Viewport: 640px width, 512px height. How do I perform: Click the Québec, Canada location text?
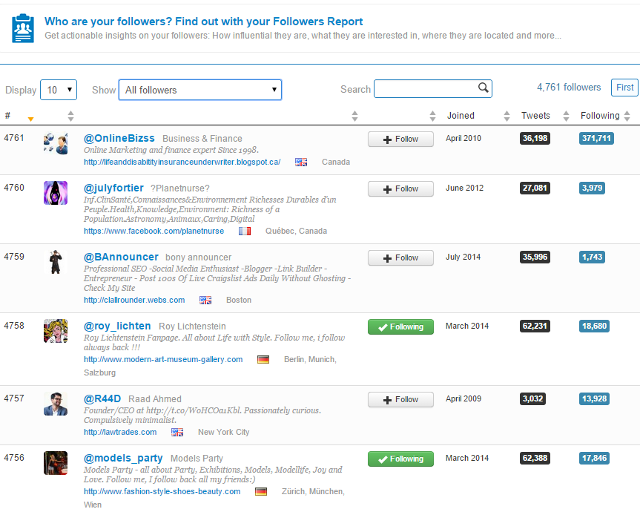tap(296, 231)
